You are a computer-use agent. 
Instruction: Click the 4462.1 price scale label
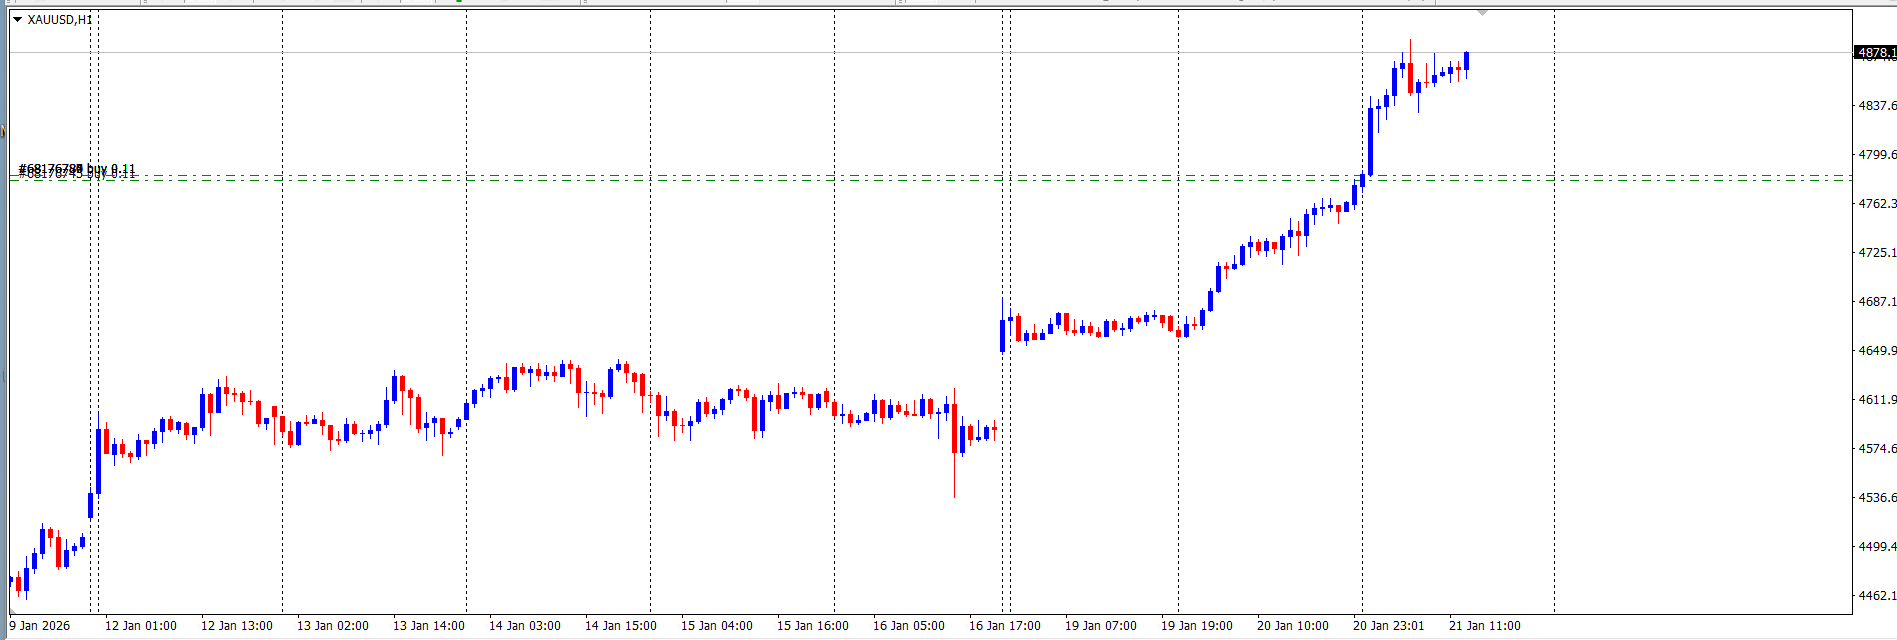(x=1876, y=596)
